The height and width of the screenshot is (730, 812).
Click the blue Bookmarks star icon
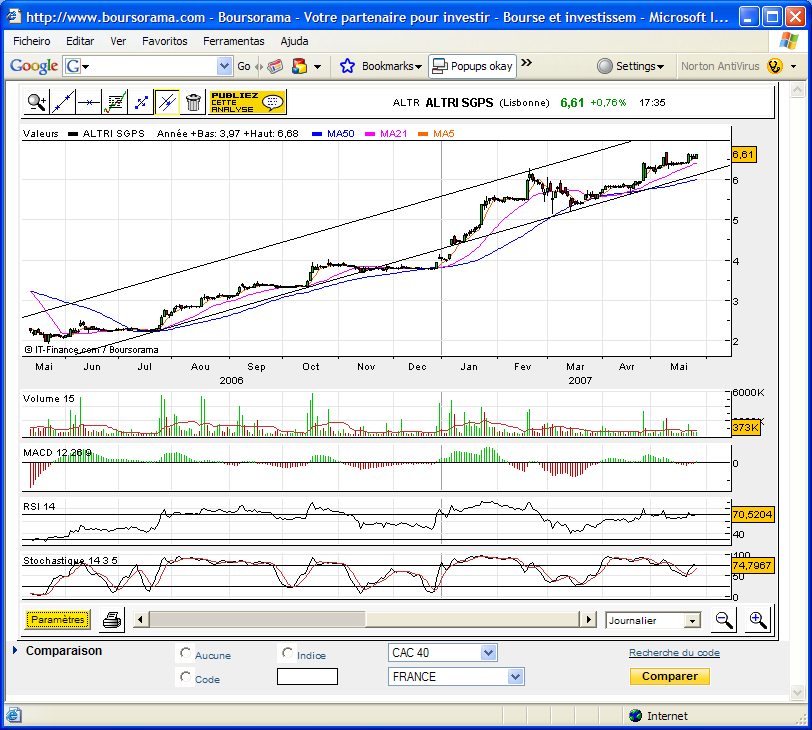(x=347, y=66)
